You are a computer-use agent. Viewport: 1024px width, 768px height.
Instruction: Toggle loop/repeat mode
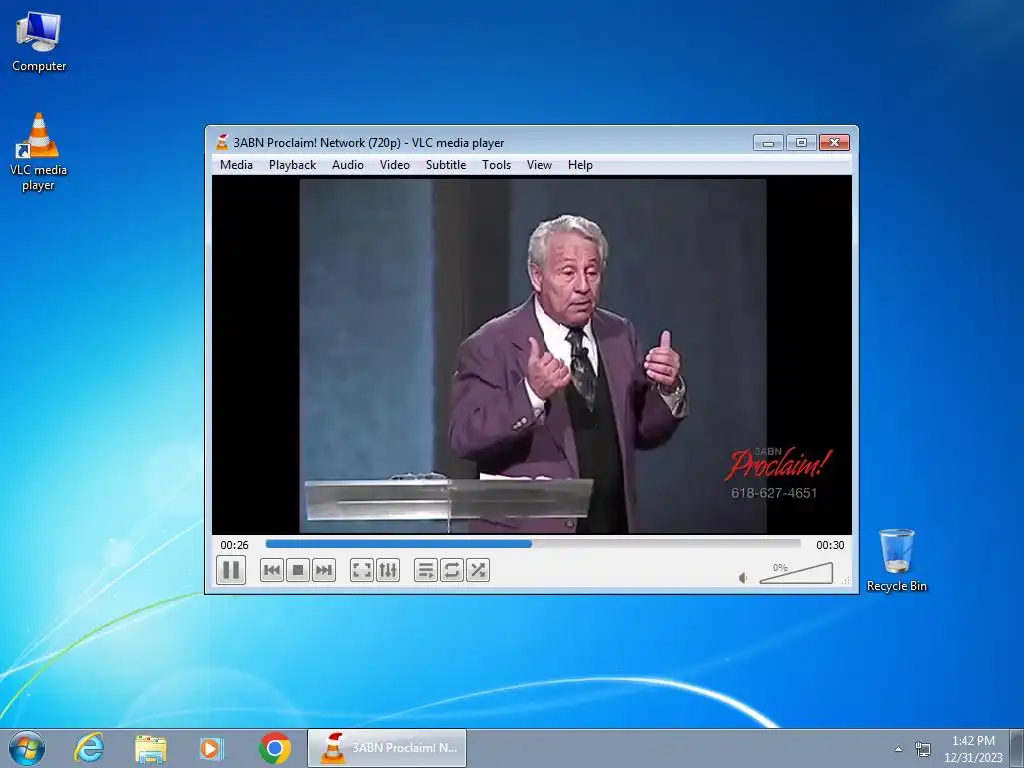(x=452, y=570)
